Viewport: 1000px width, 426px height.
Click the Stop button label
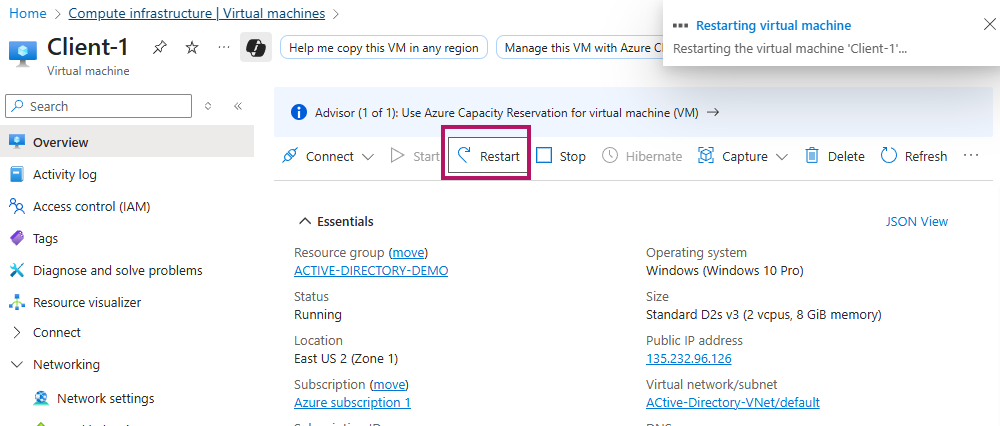point(573,156)
